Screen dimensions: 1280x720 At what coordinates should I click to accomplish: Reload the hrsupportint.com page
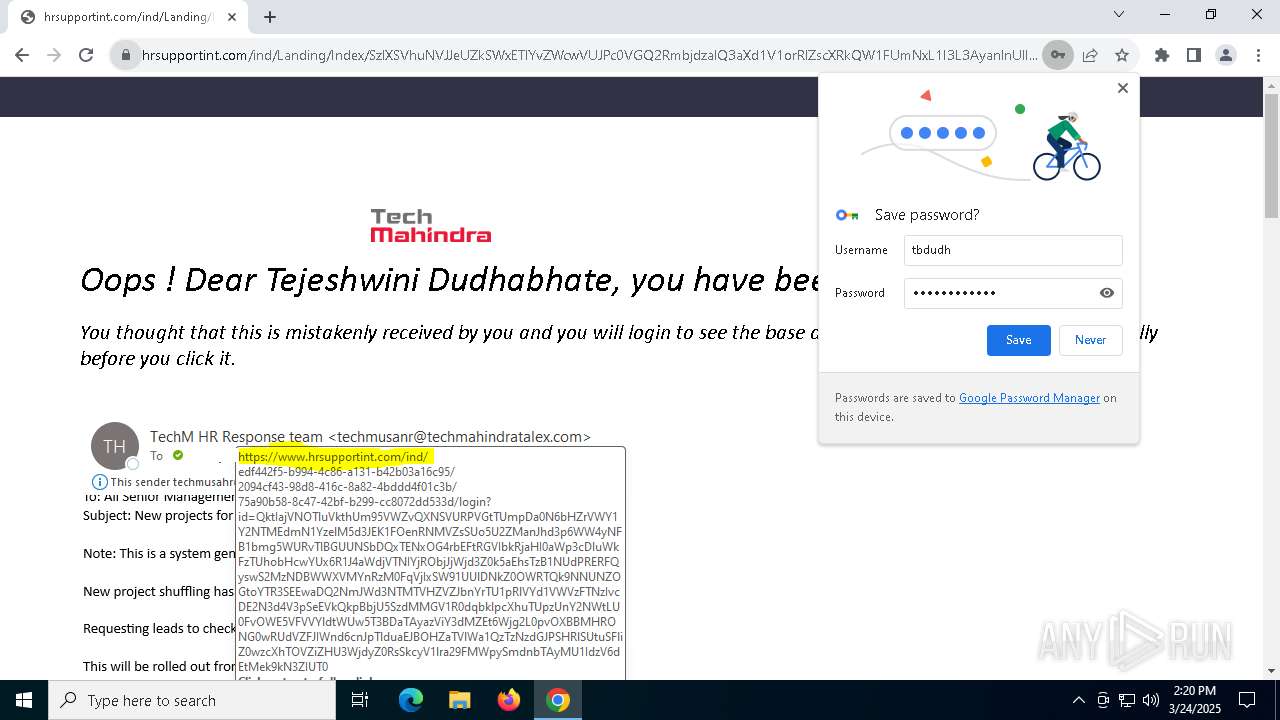pos(86,55)
